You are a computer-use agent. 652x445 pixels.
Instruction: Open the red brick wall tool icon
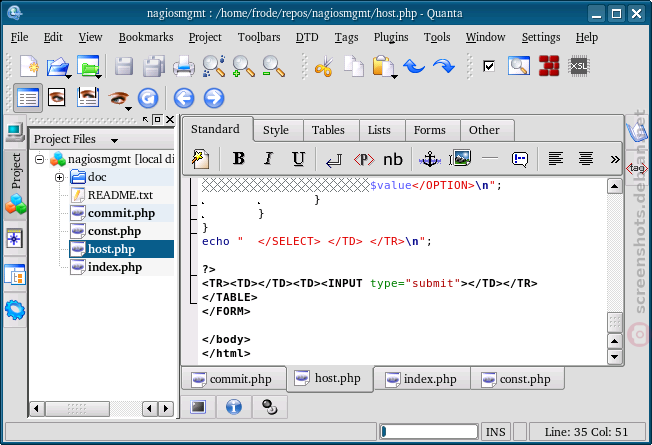(549, 66)
